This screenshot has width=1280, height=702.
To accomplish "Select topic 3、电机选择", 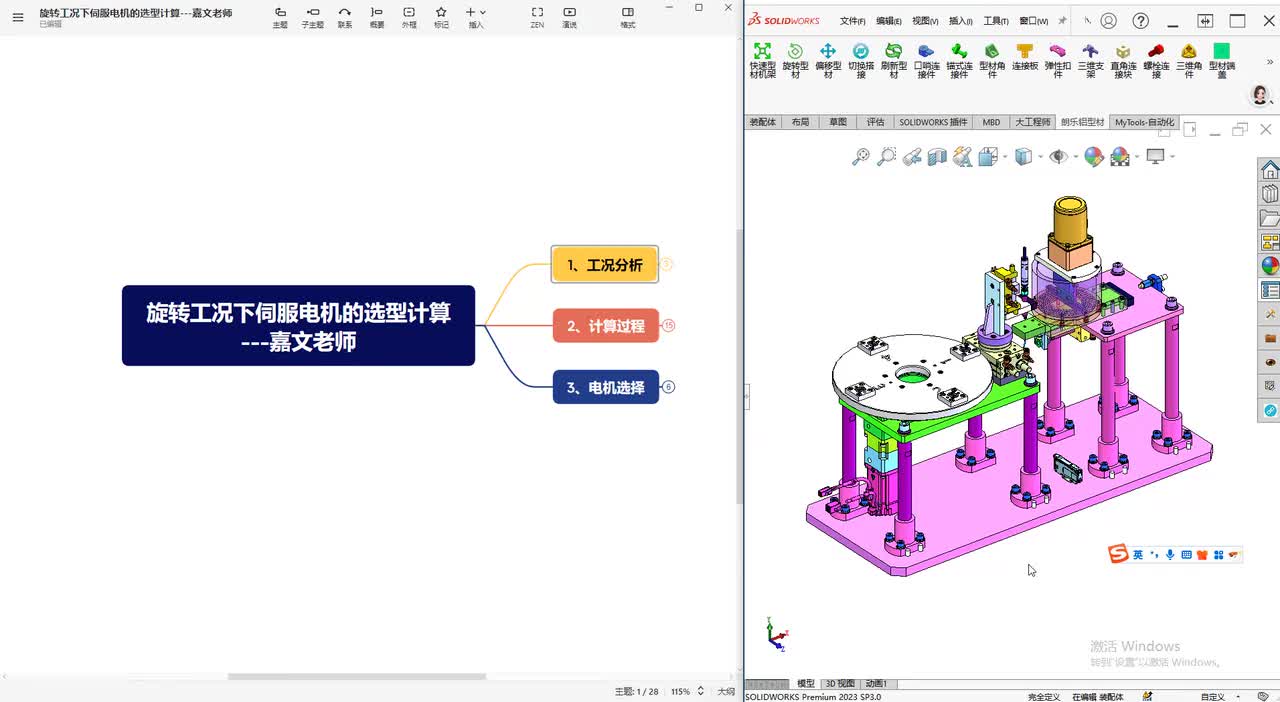I will [606, 387].
